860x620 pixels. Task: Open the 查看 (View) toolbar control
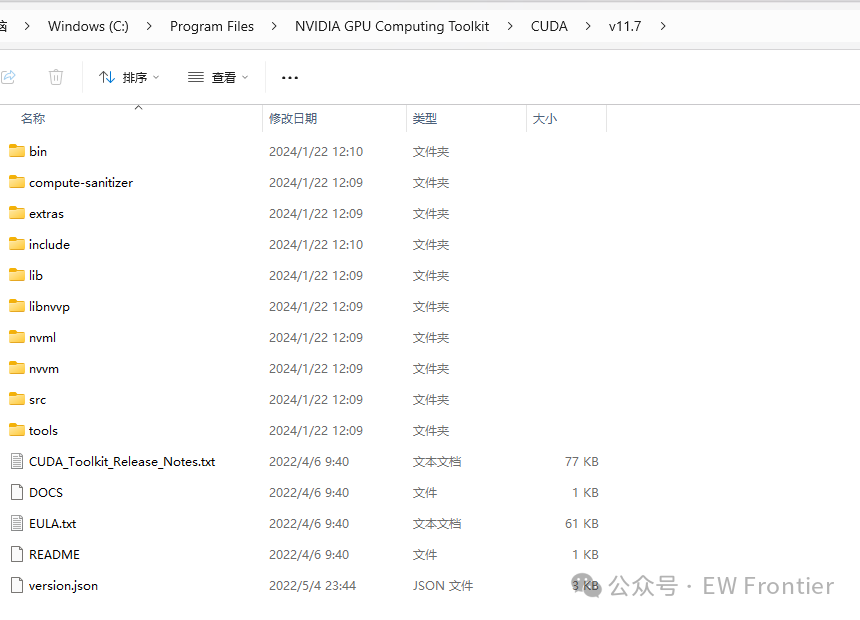tap(215, 77)
